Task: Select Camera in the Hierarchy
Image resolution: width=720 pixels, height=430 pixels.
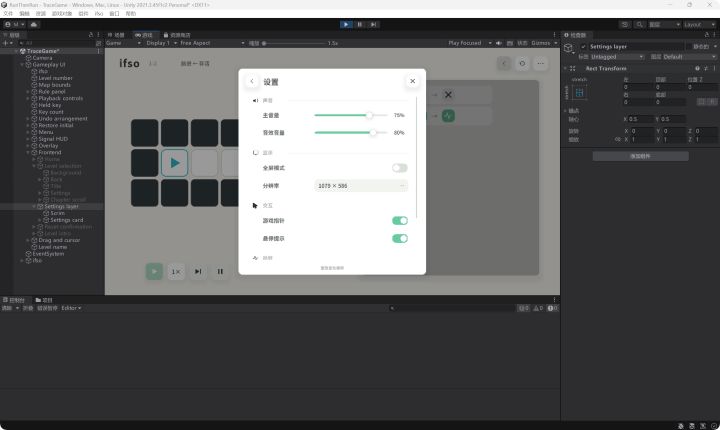Action: 42,58
